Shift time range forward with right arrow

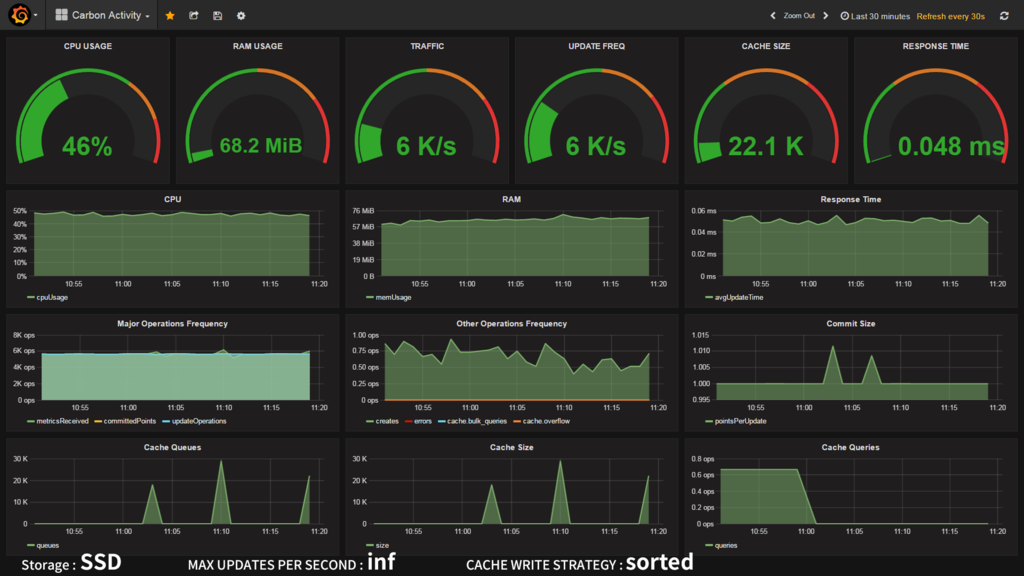pyautogui.click(x=825, y=16)
